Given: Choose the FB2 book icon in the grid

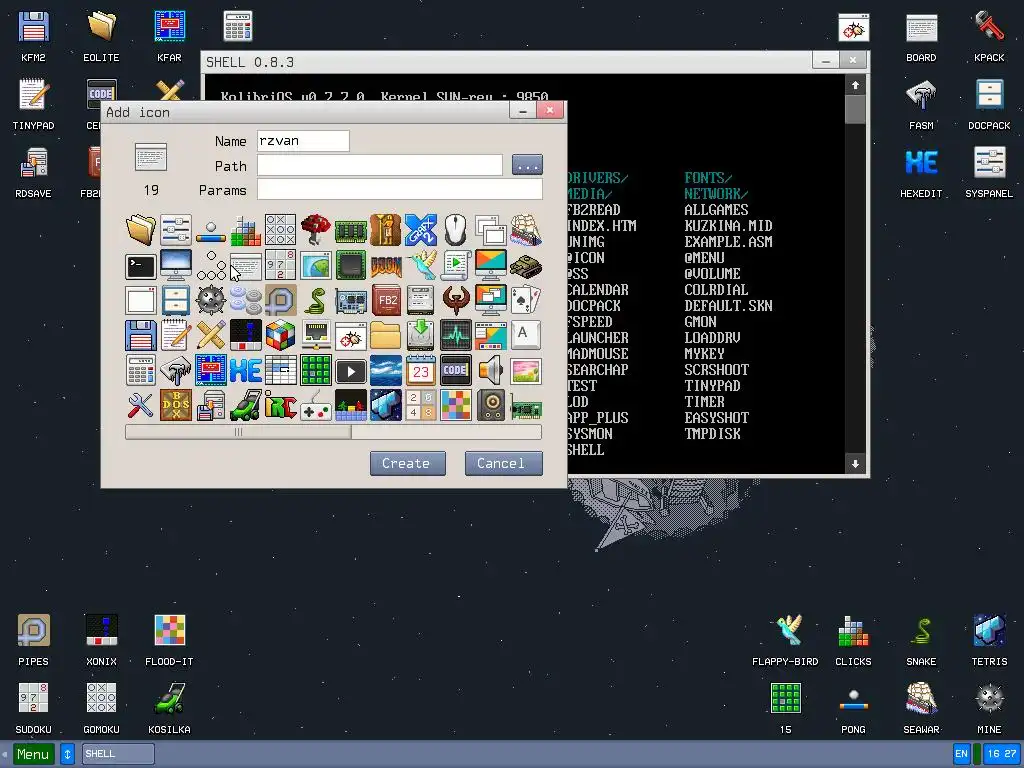Looking at the screenshot, I should 386,300.
